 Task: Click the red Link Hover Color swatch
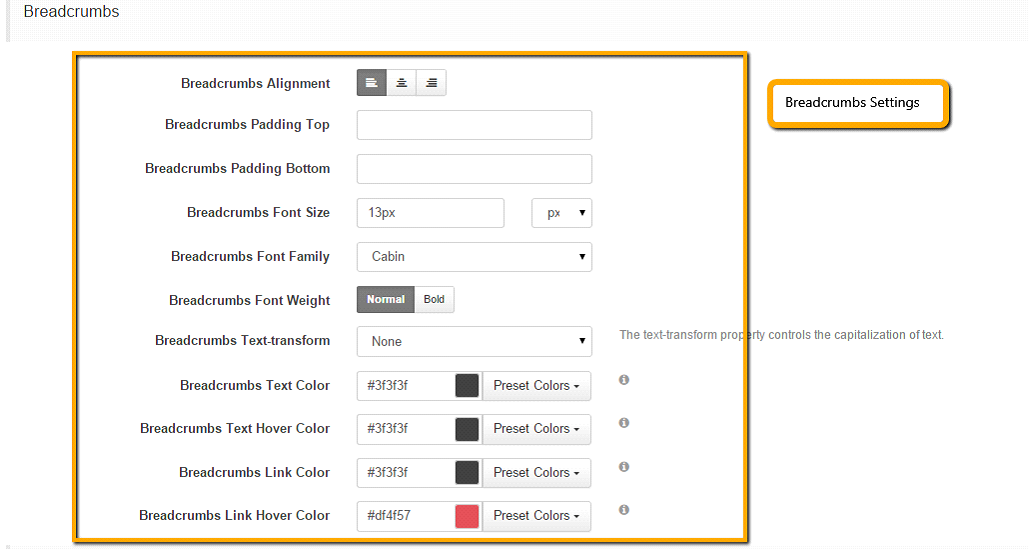467,516
